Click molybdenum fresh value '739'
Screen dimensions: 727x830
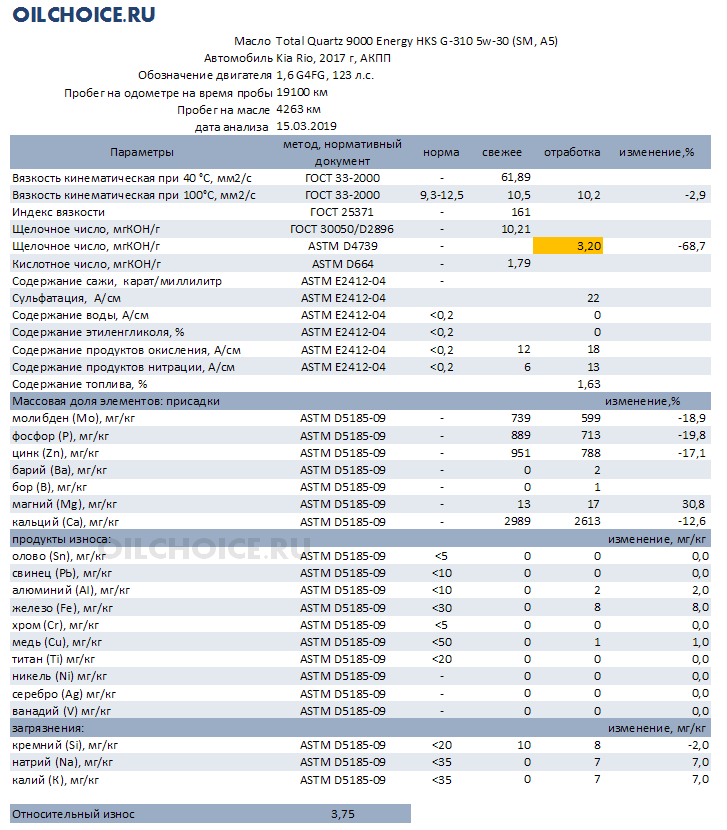pyautogui.click(x=520, y=418)
